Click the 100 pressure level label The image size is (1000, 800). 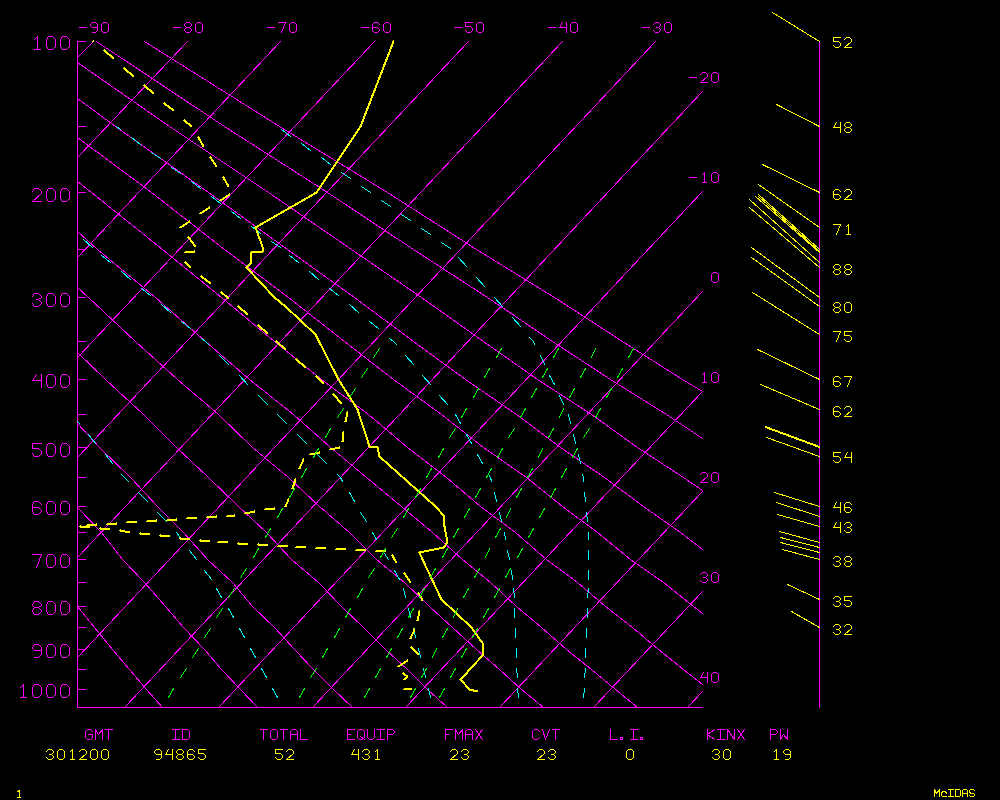pyautogui.click(x=52, y=43)
